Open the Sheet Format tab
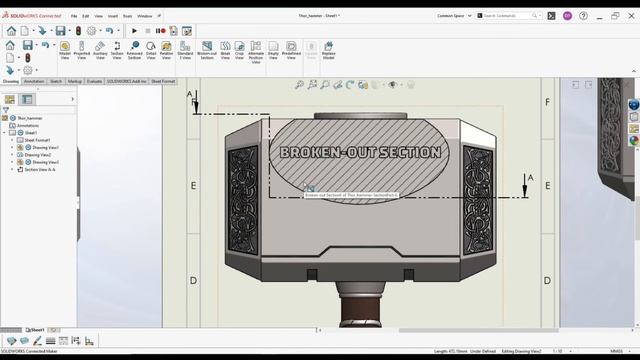The width and height of the screenshot is (640, 360). coord(163,81)
